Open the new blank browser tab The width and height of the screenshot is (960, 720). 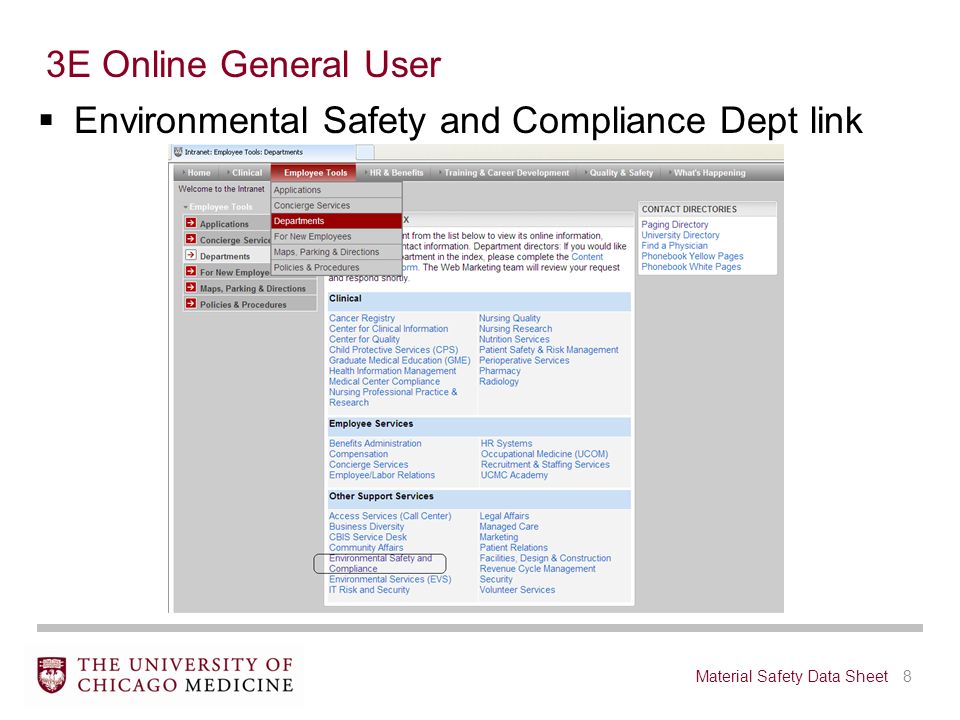click(x=365, y=152)
